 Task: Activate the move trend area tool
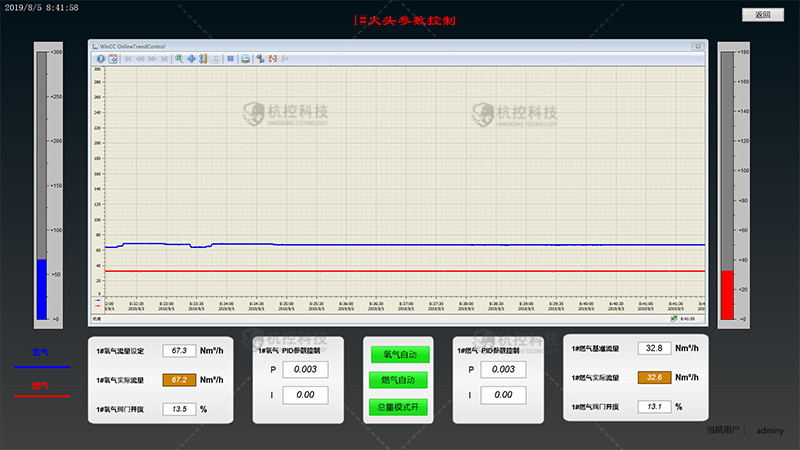[191, 59]
